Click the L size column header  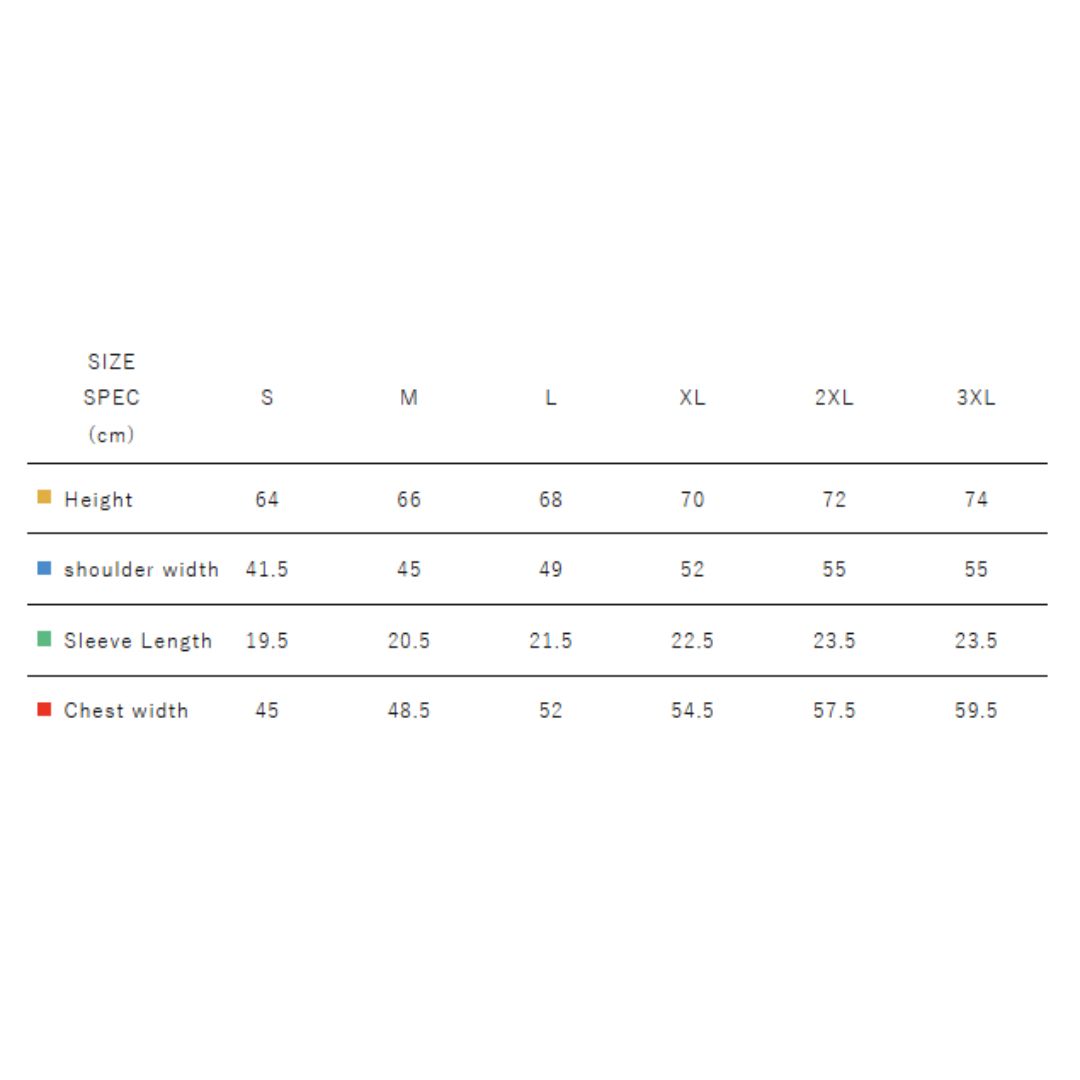click(x=551, y=398)
